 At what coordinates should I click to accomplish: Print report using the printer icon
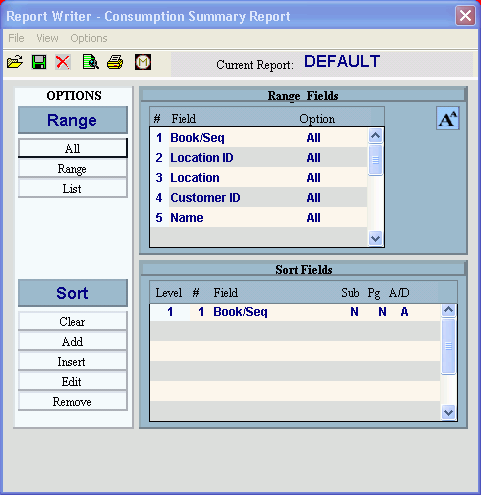(x=115, y=62)
